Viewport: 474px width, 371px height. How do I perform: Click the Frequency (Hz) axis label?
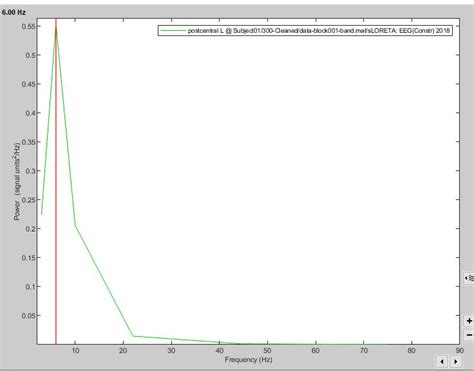[x=248, y=360]
